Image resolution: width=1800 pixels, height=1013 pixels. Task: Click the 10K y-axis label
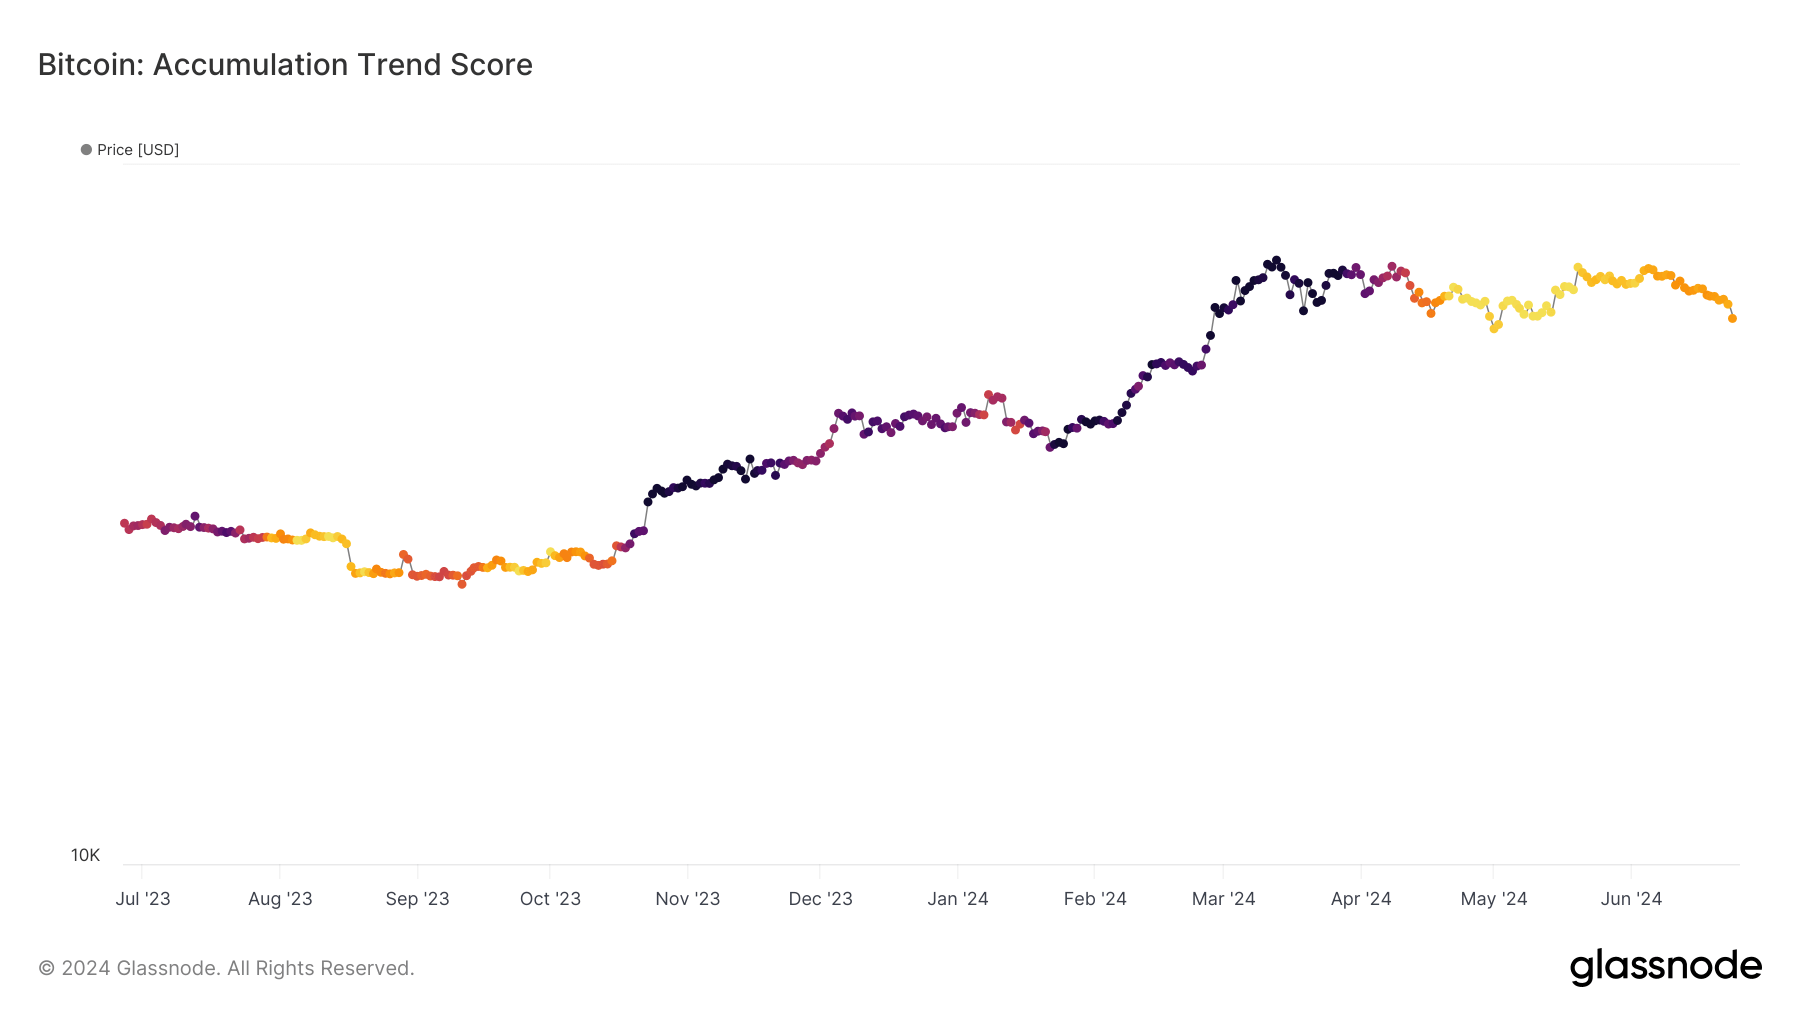coord(85,855)
